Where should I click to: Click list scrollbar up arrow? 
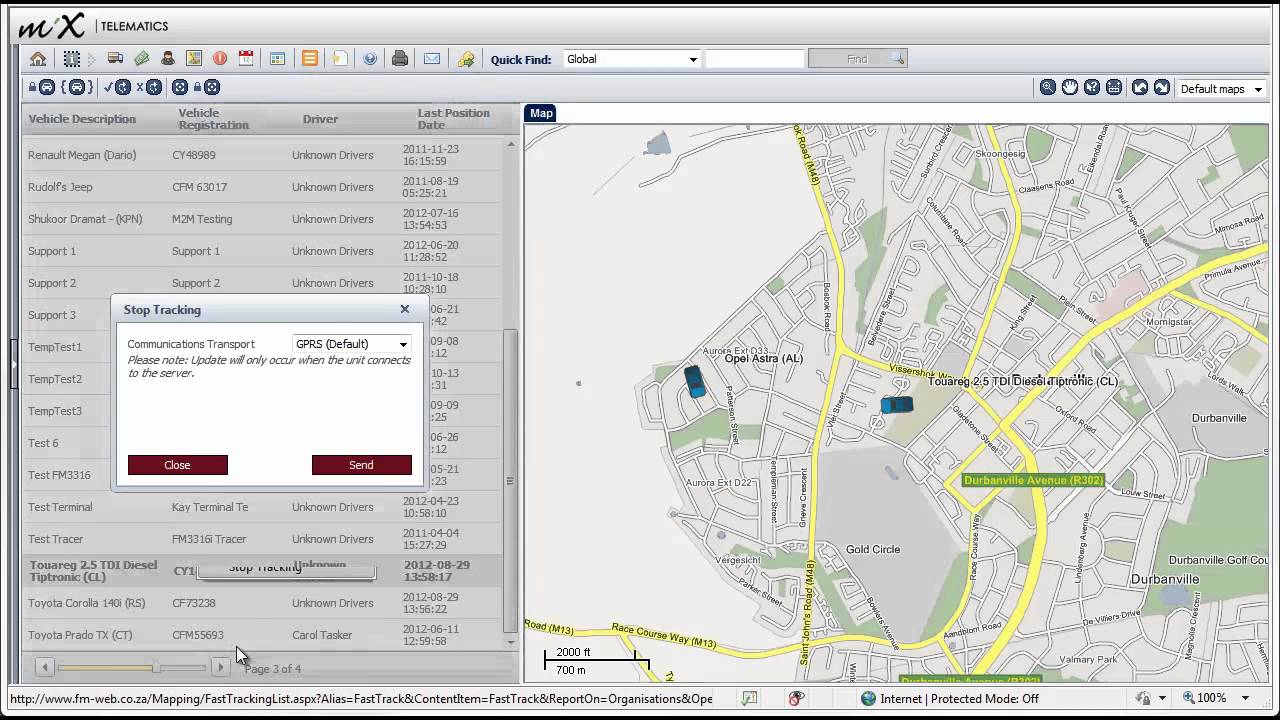click(x=510, y=145)
